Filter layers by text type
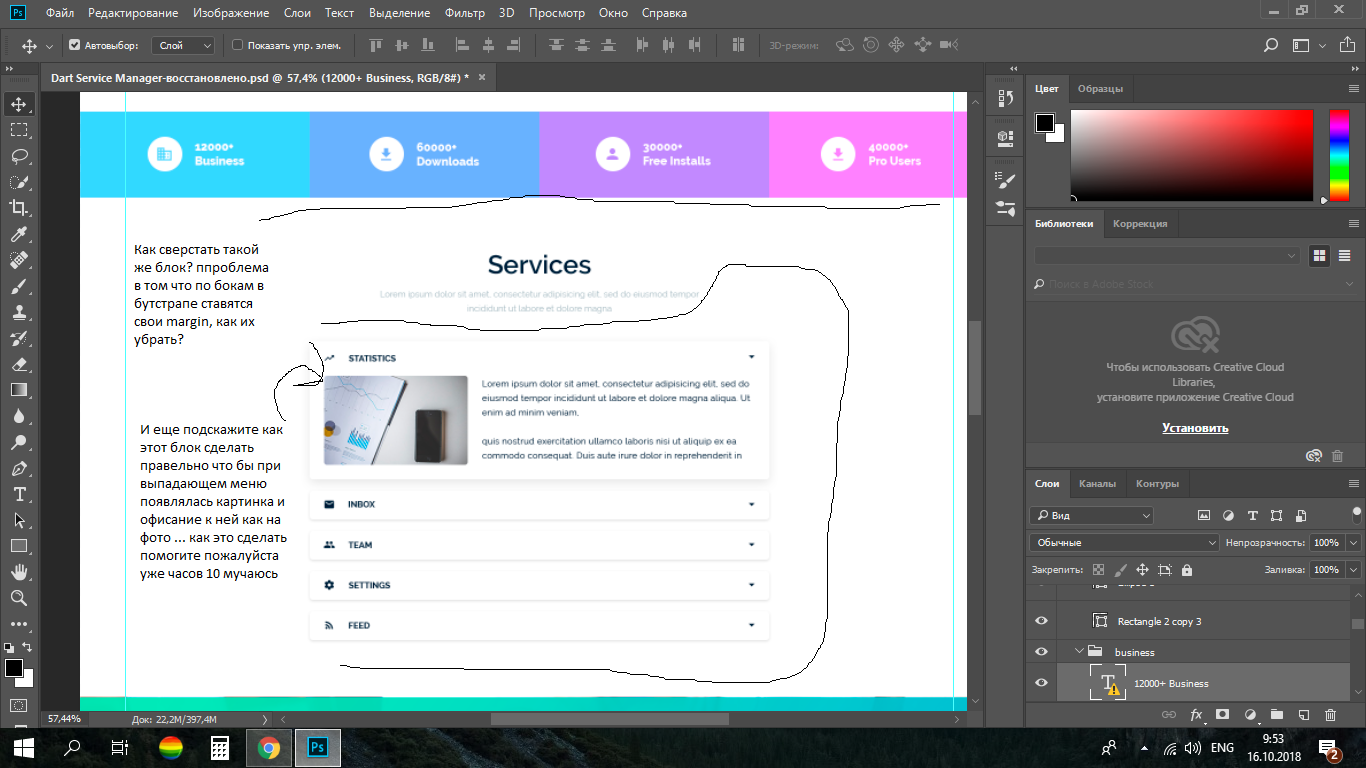The width and height of the screenshot is (1366, 768). (1252, 515)
